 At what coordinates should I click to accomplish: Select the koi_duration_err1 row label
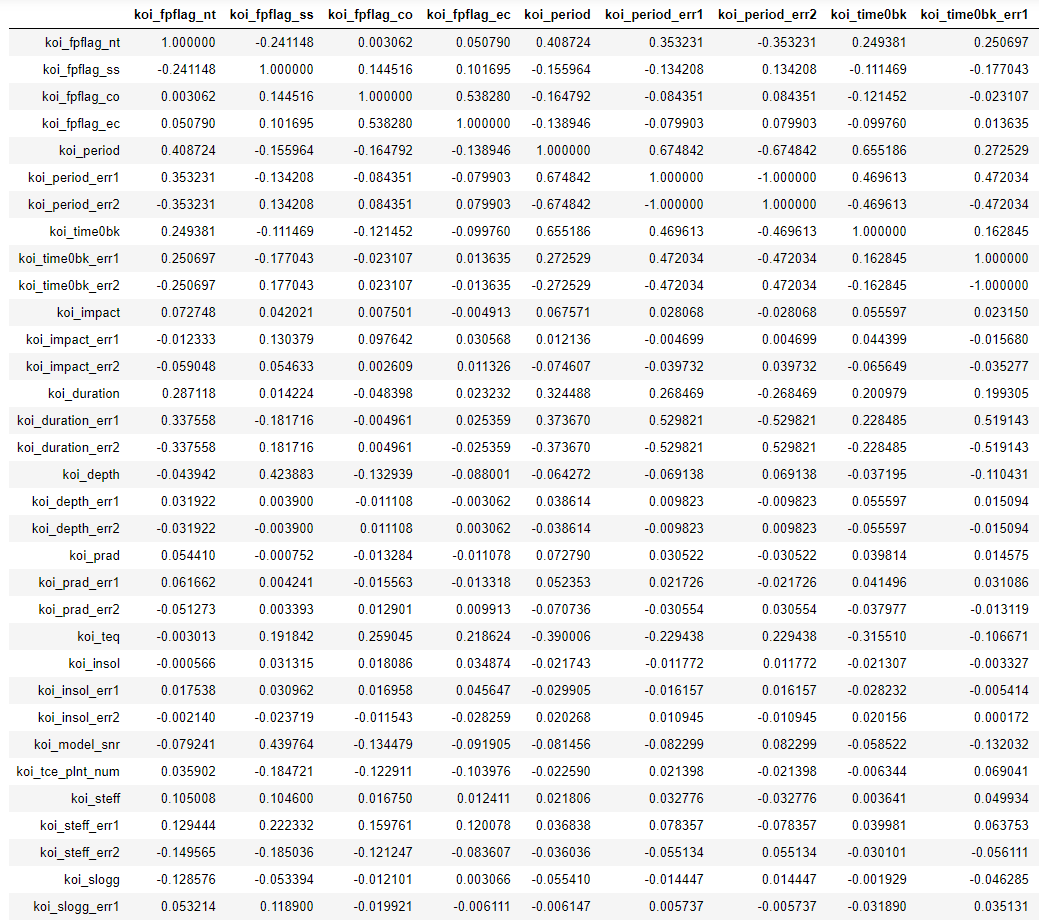click(69, 421)
